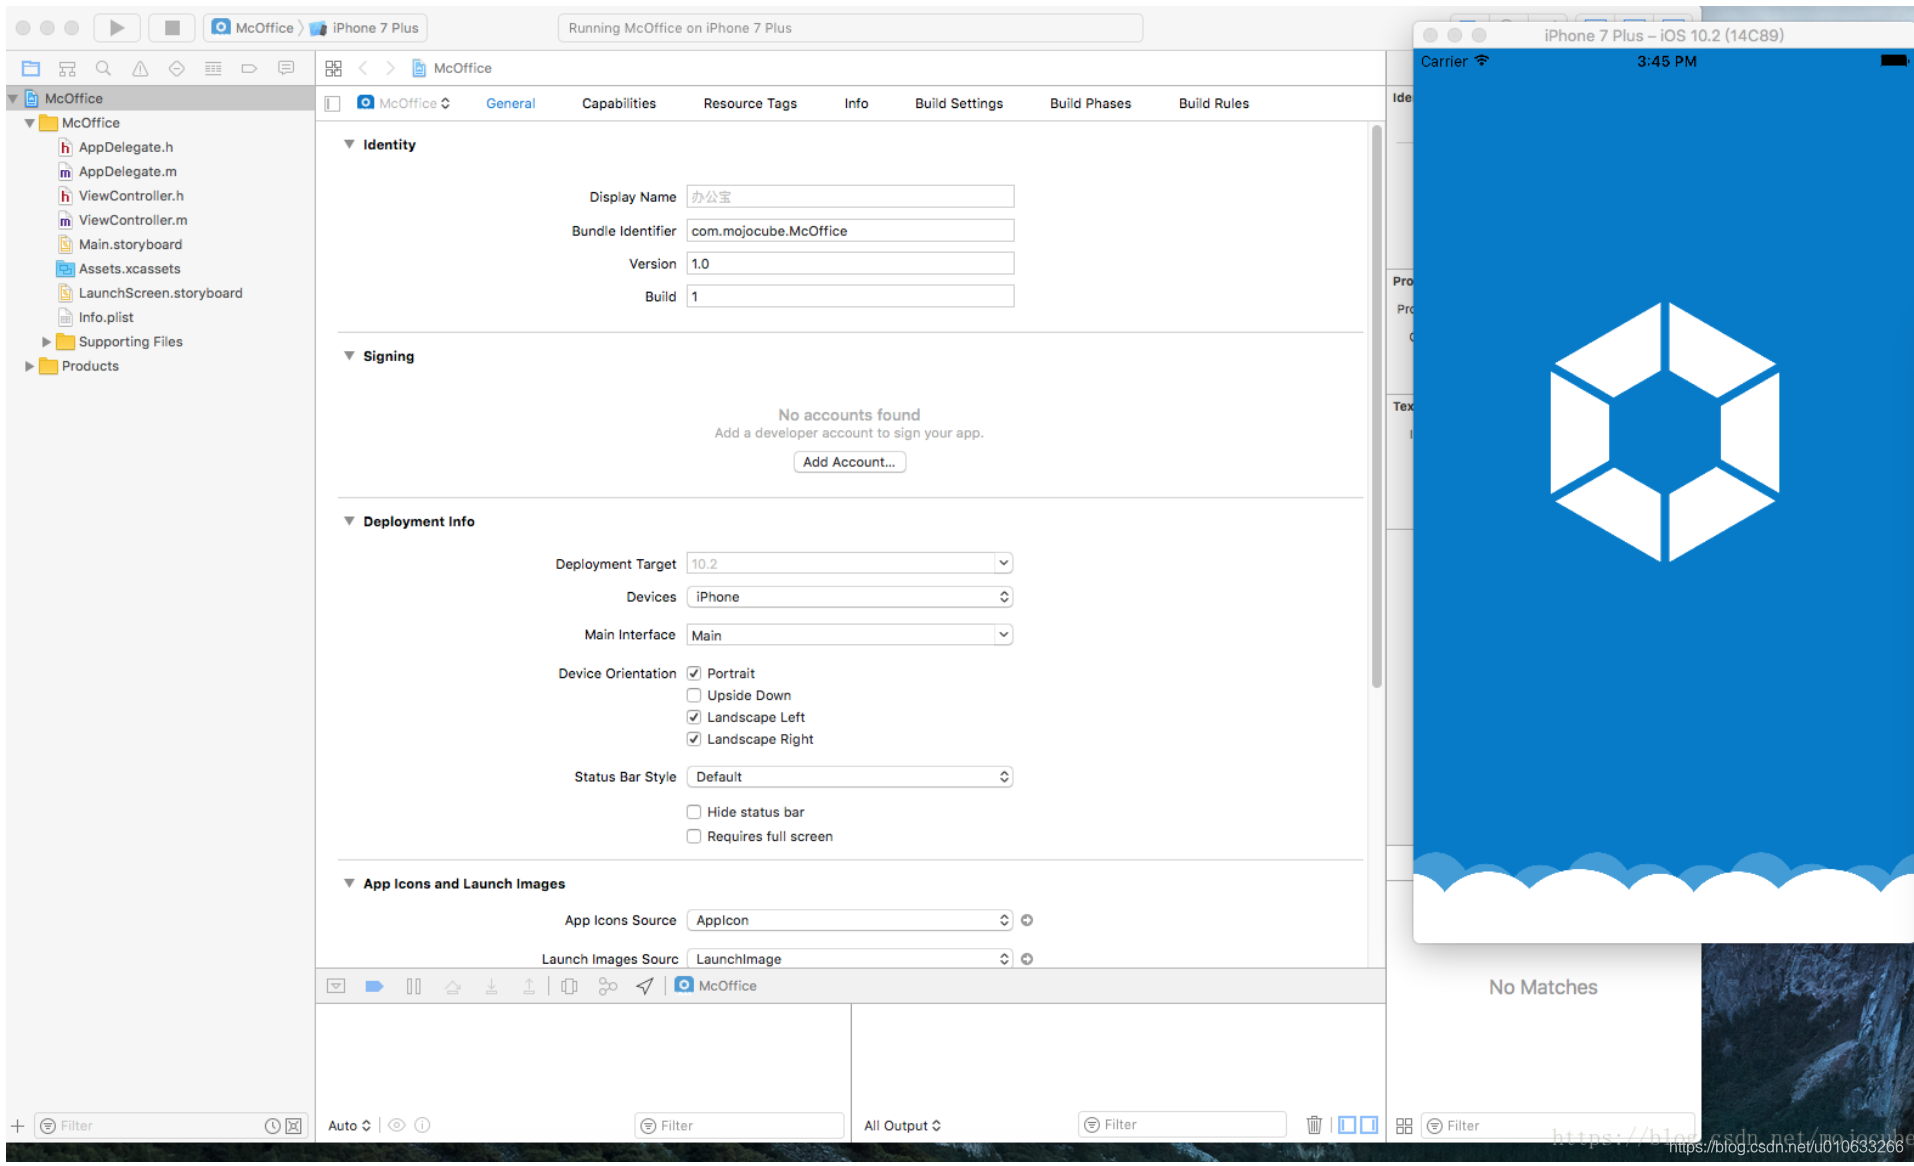The width and height of the screenshot is (1914, 1166).
Task: Toggle source control status filter icon
Action: click(x=293, y=1126)
